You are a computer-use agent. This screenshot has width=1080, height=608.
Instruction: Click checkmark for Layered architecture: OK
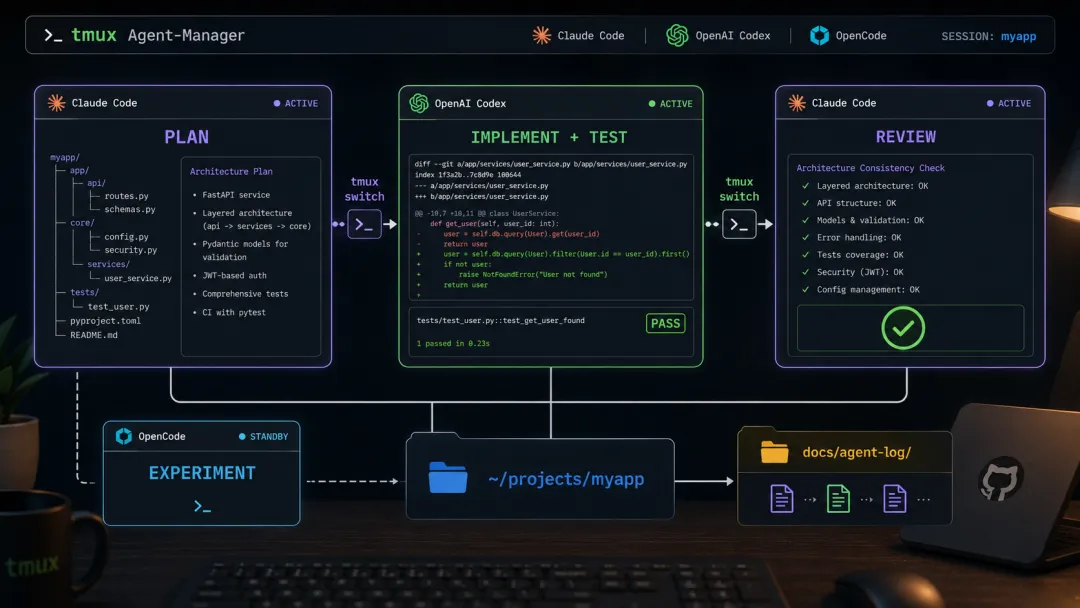(x=805, y=186)
